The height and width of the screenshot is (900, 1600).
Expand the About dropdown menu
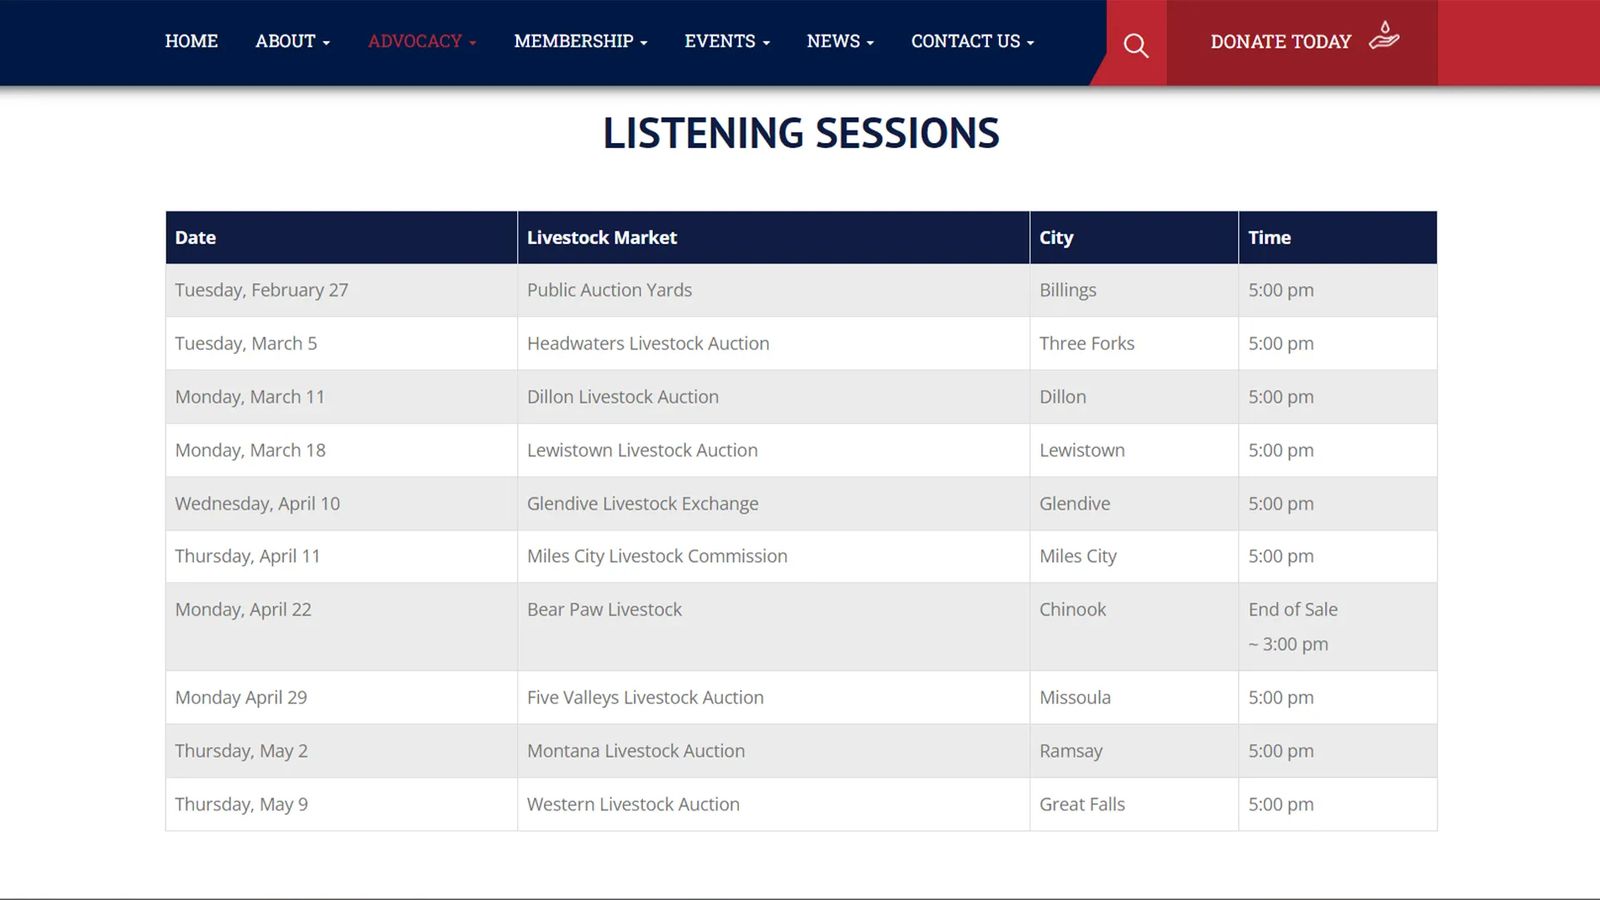292,41
